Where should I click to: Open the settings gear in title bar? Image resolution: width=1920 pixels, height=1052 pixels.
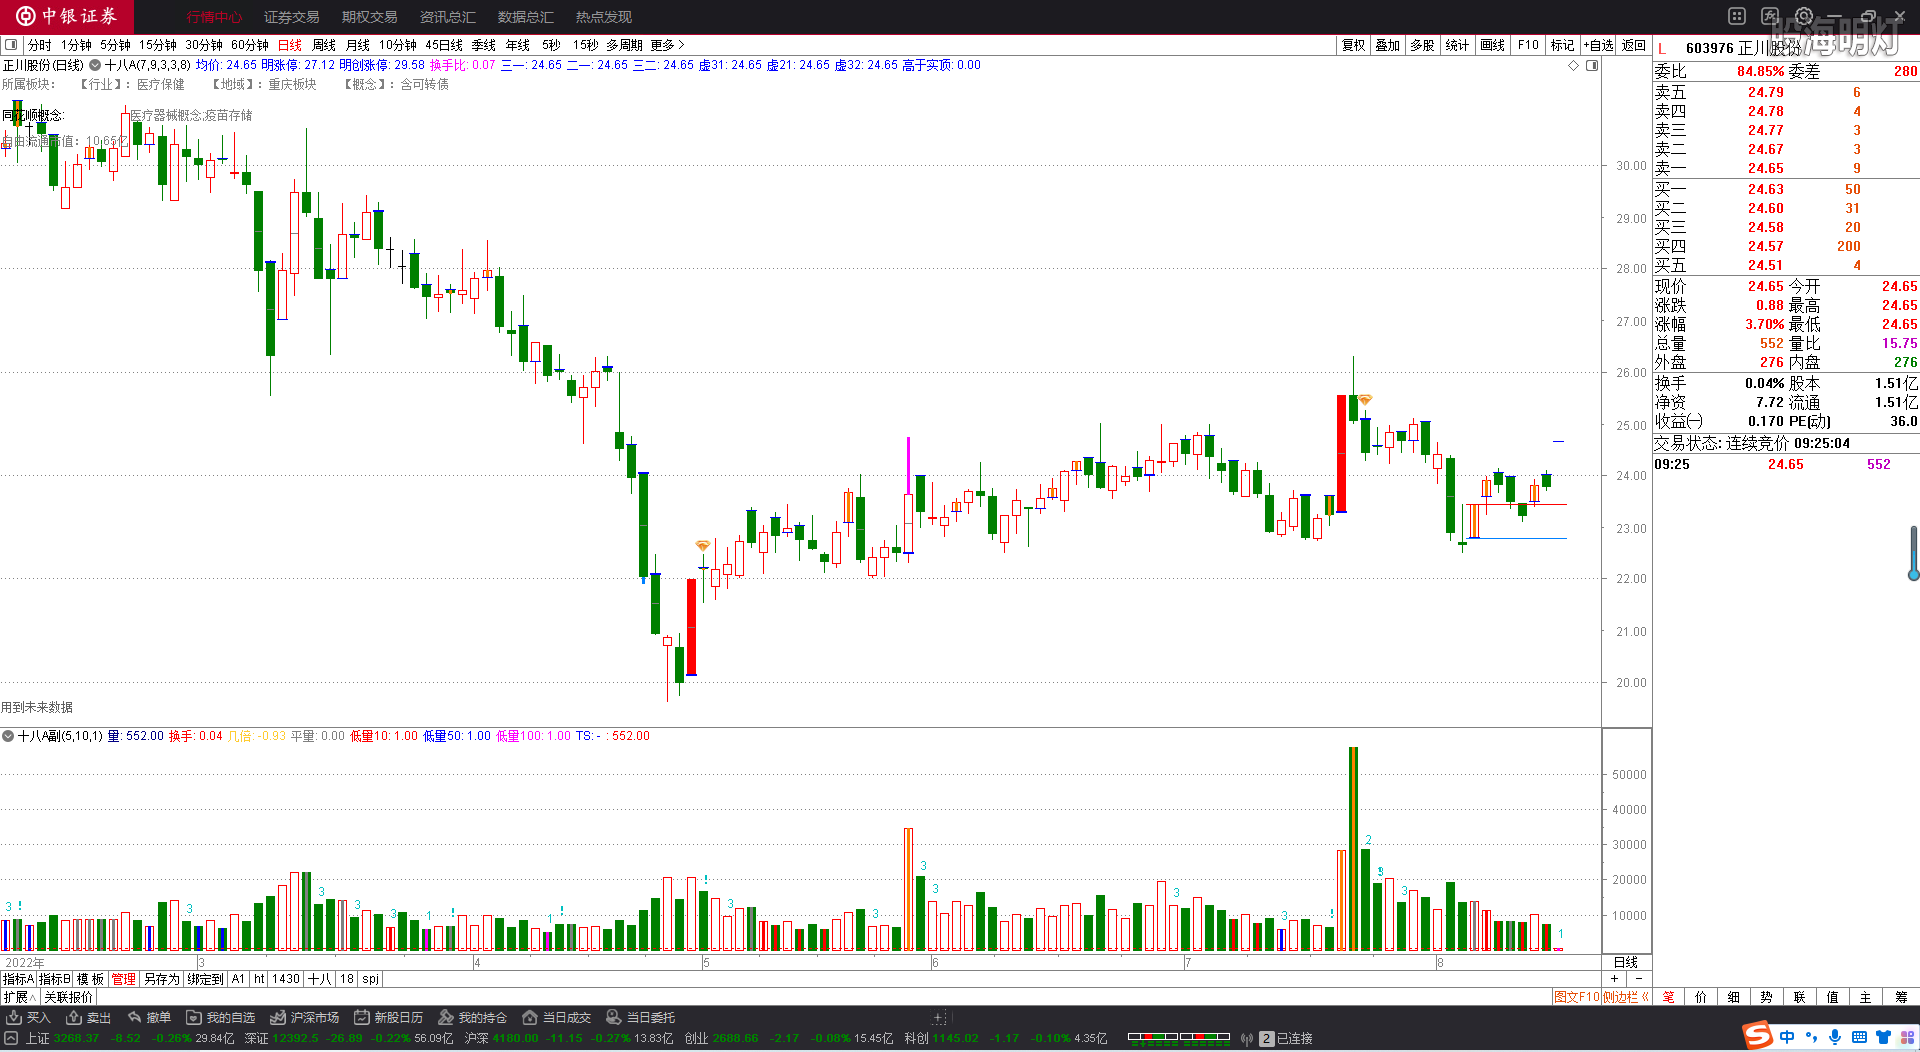pos(1804,16)
